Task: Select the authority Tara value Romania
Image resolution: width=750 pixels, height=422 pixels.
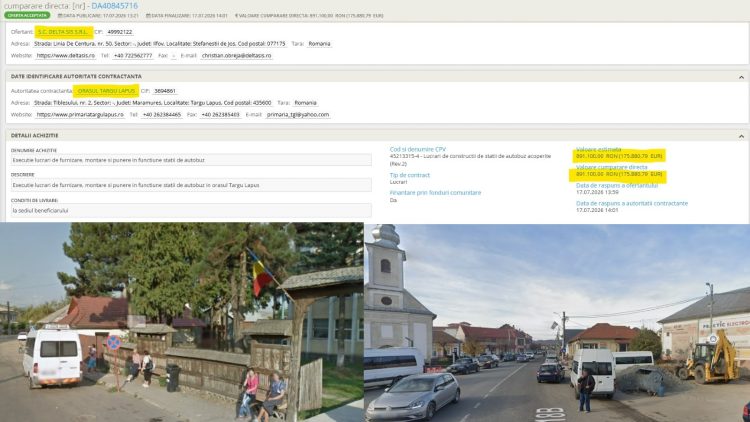Action: click(305, 103)
